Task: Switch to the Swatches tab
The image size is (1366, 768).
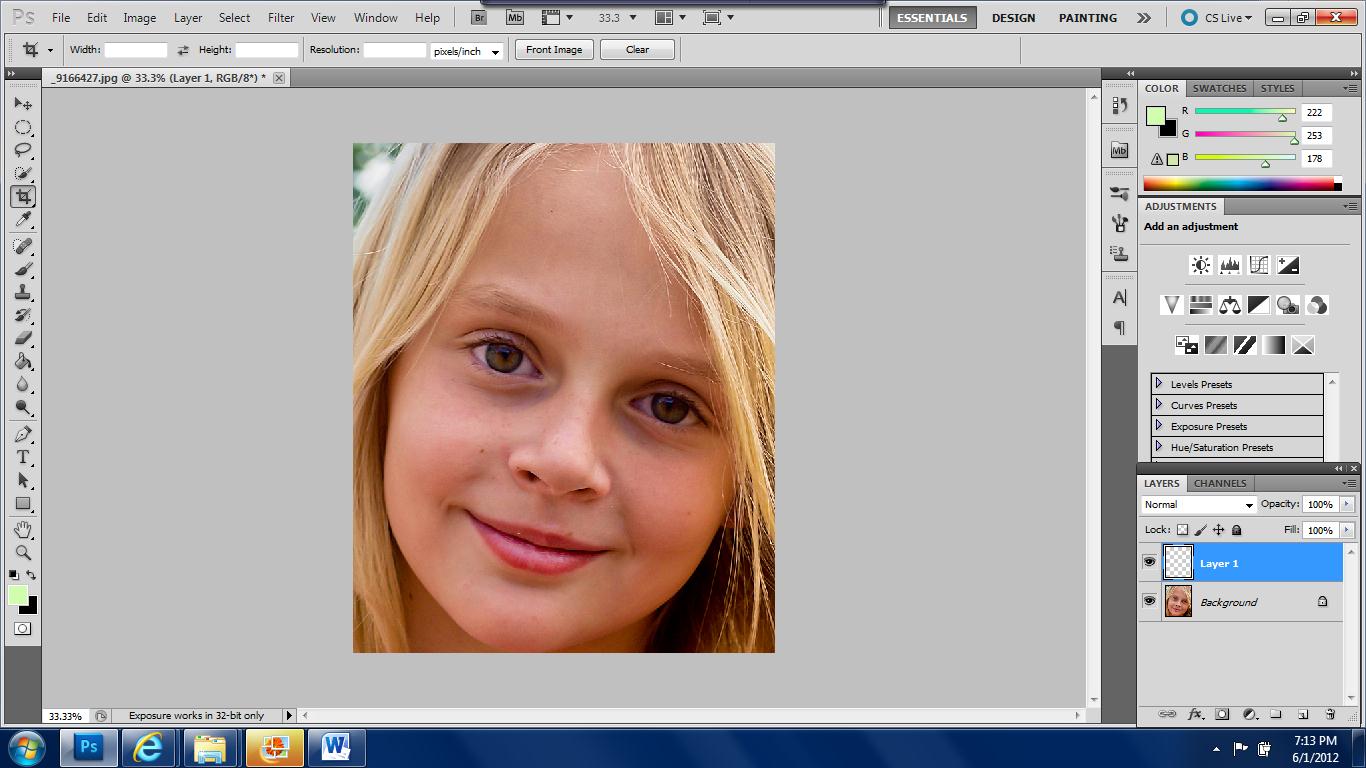Action: 1219,88
